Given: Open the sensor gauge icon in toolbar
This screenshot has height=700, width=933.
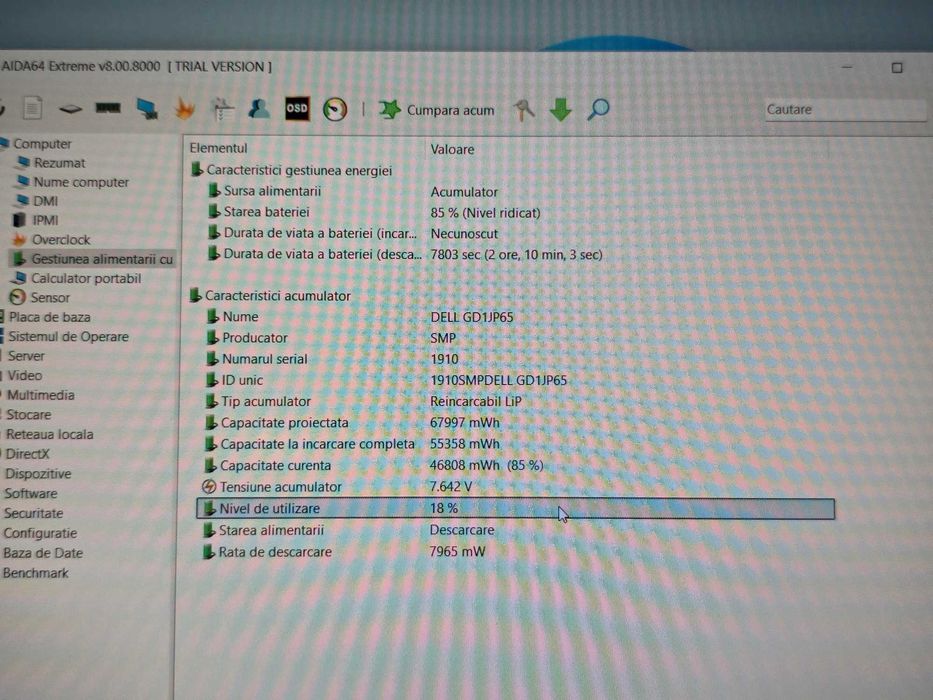Looking at the screenshot, I should point(335,110).
